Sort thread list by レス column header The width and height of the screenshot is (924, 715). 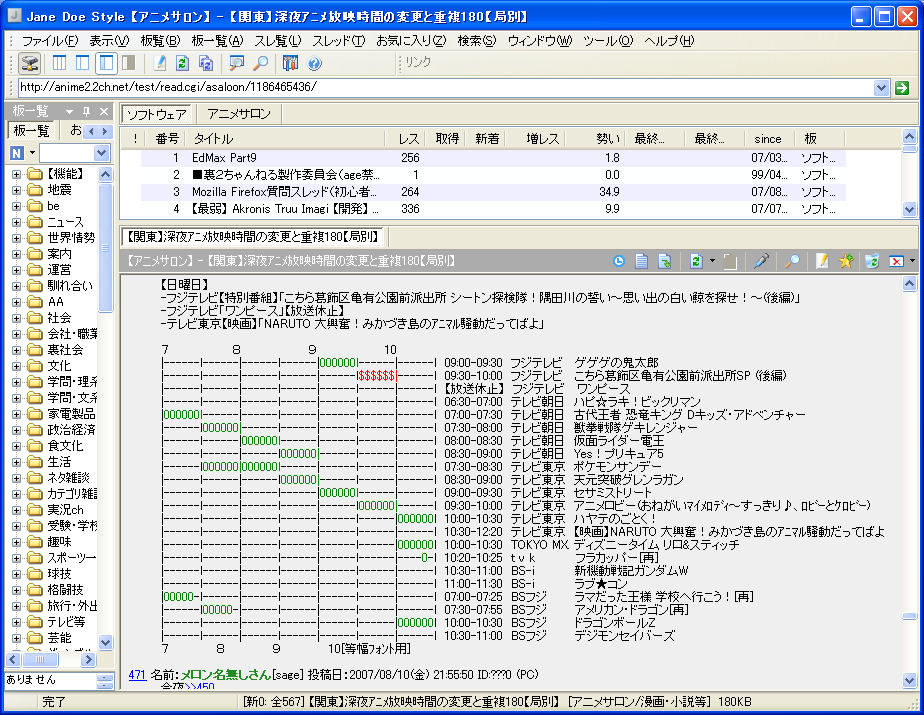(x=406, y=139)
